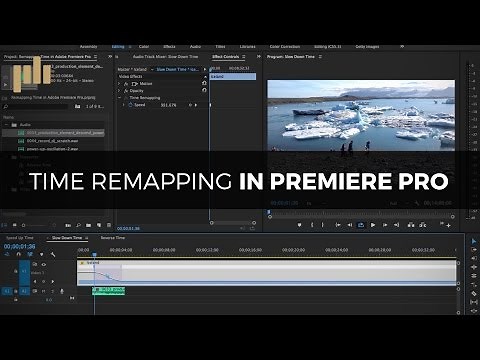Toggle Speed stopwatch animation in Effect Controls
This screenshot has width=480, height=360.
tap(130, 105)
